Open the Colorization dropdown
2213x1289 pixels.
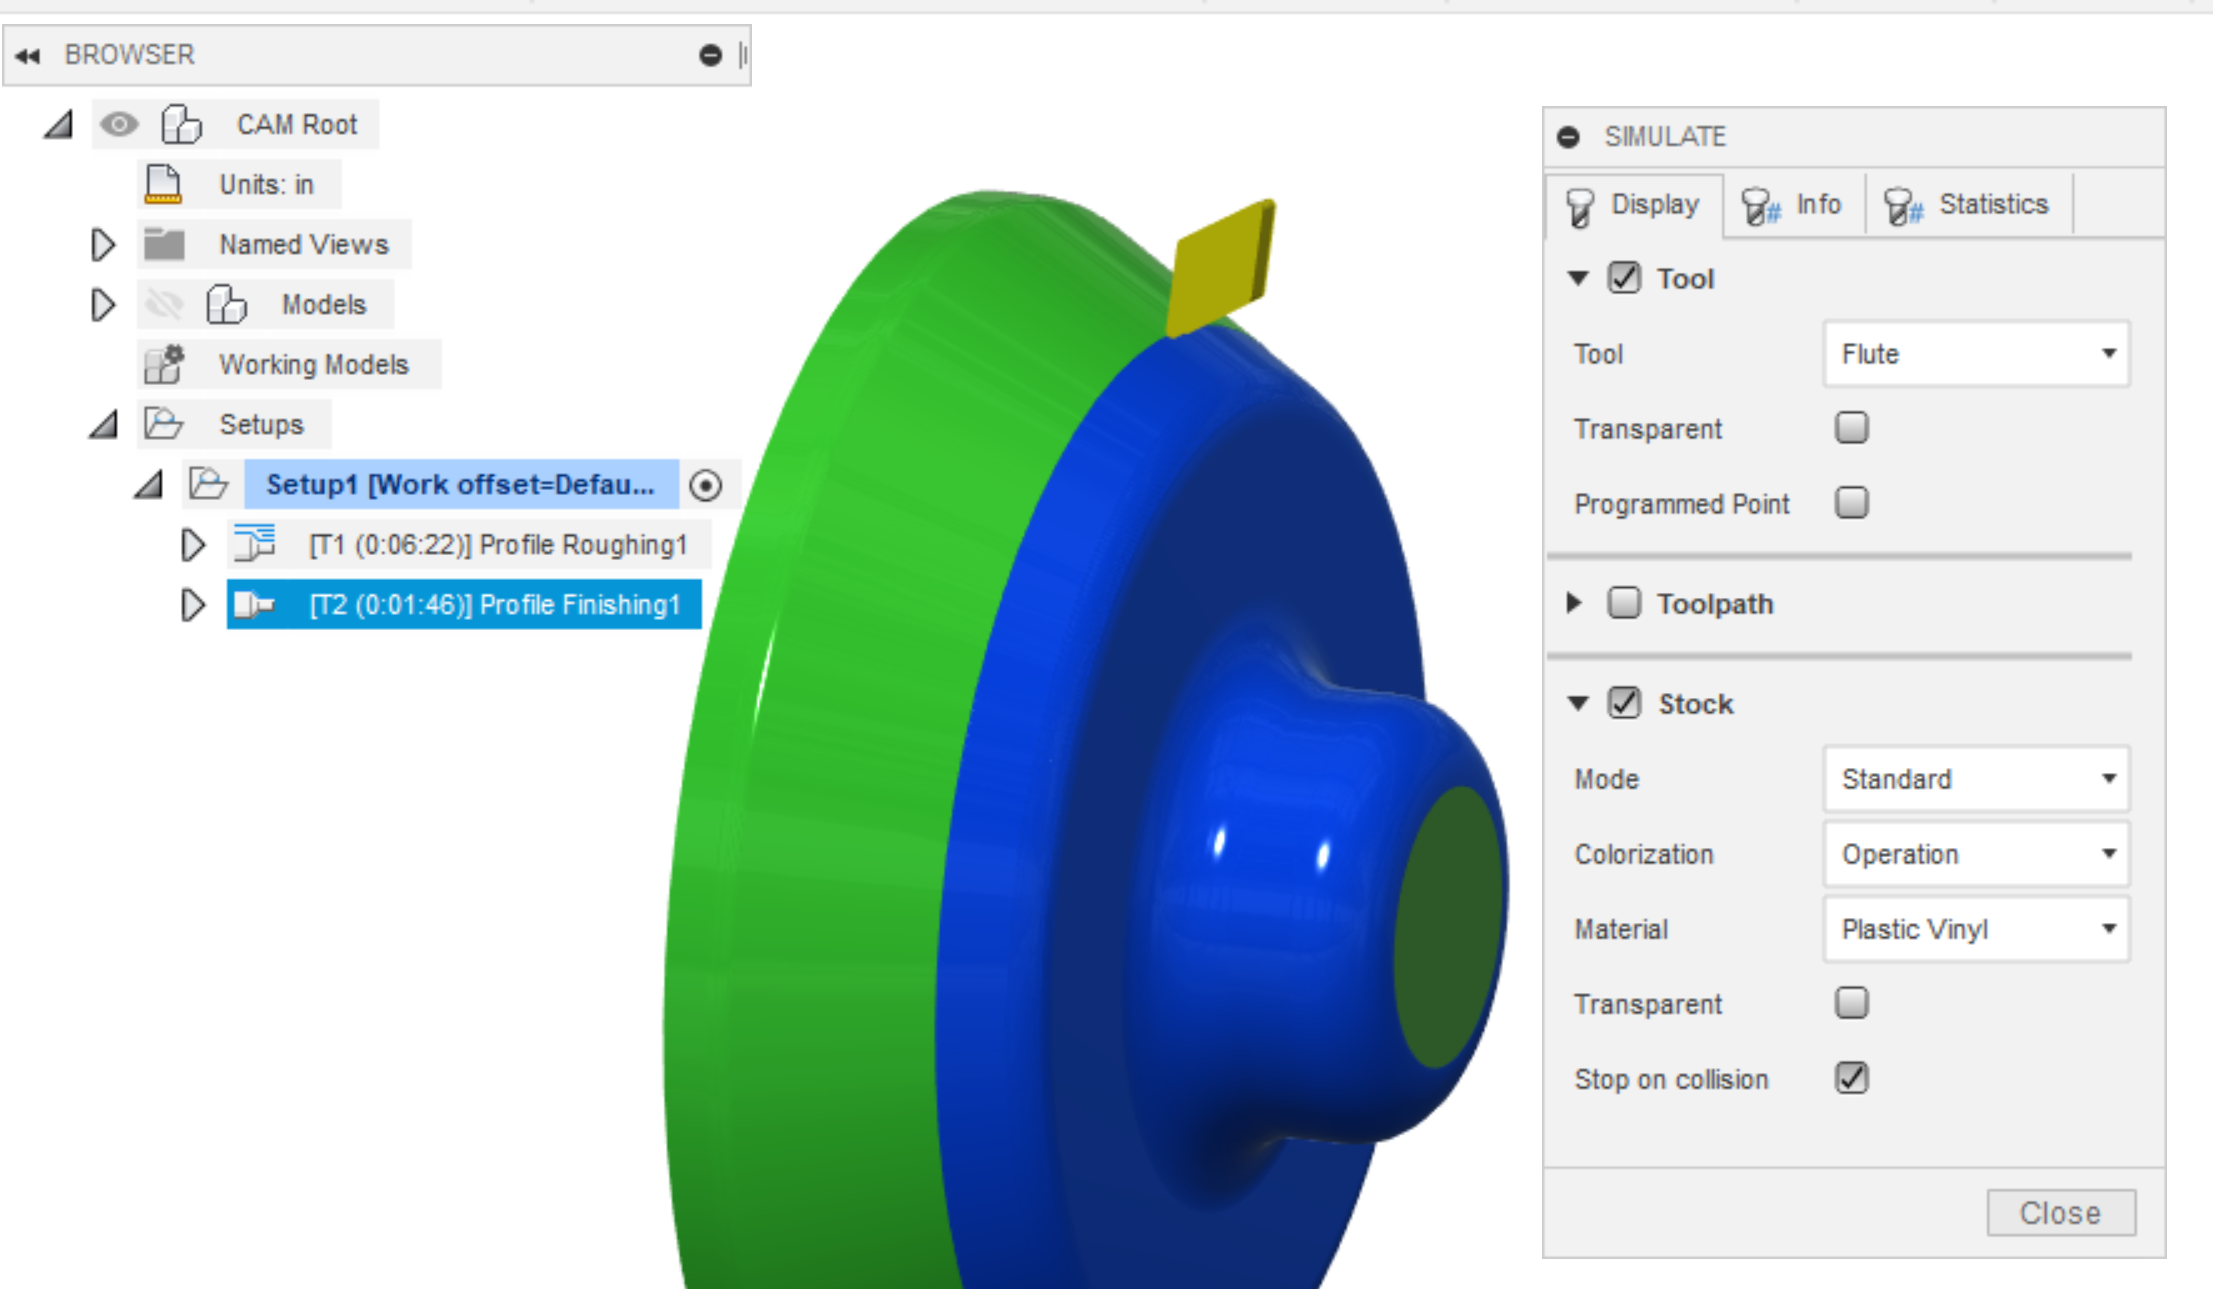click(1976, 854)
